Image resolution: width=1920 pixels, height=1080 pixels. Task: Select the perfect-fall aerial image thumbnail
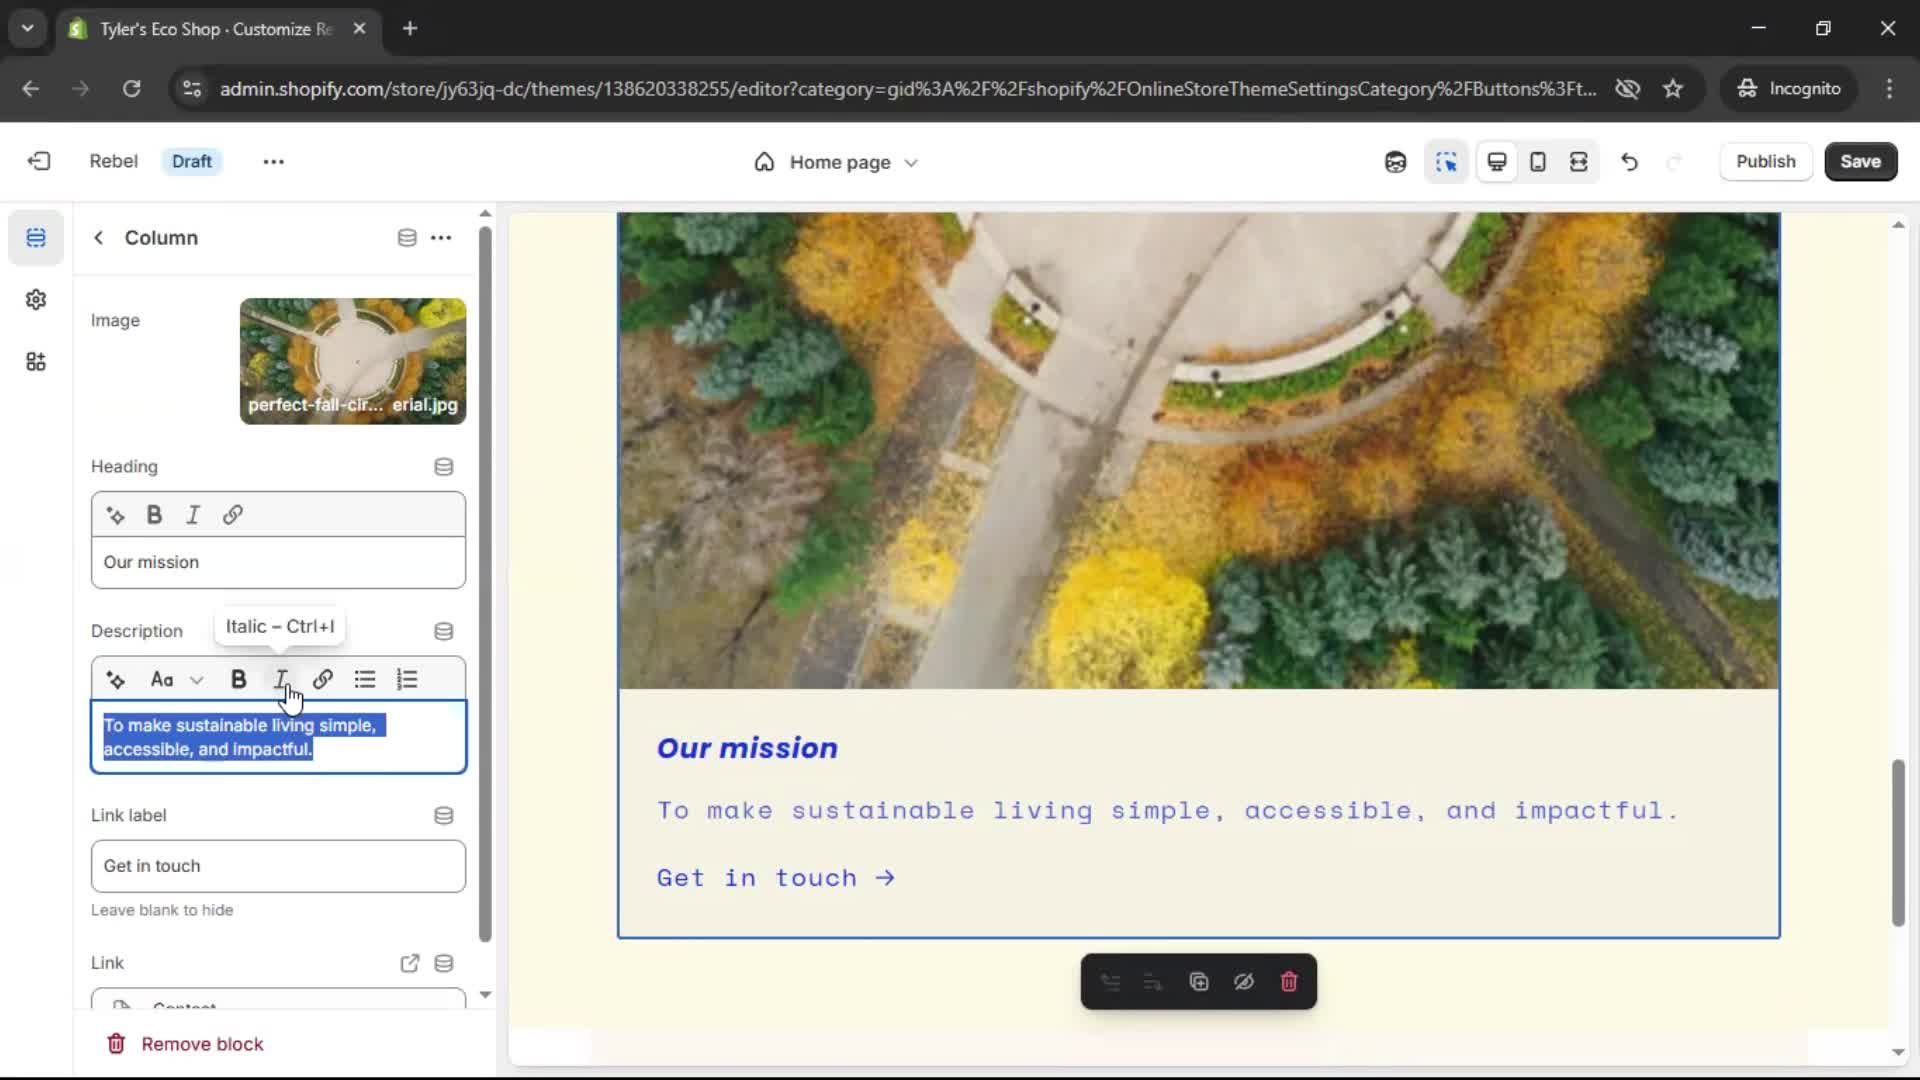(x=352, y=360)
